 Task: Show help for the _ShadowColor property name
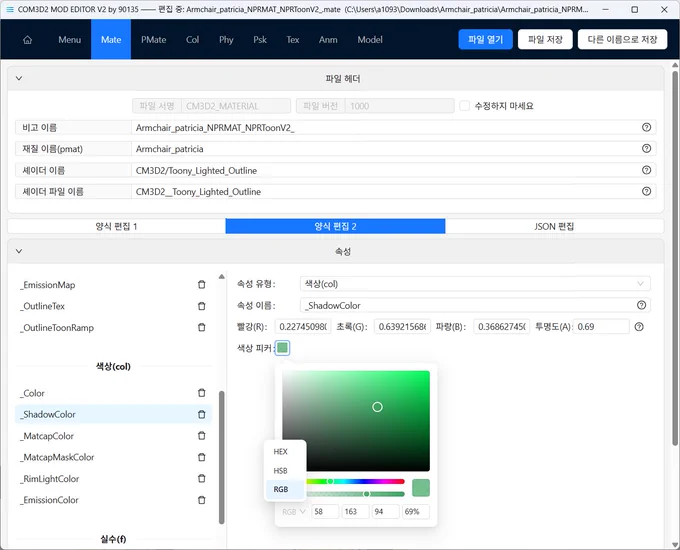(641, 305)
